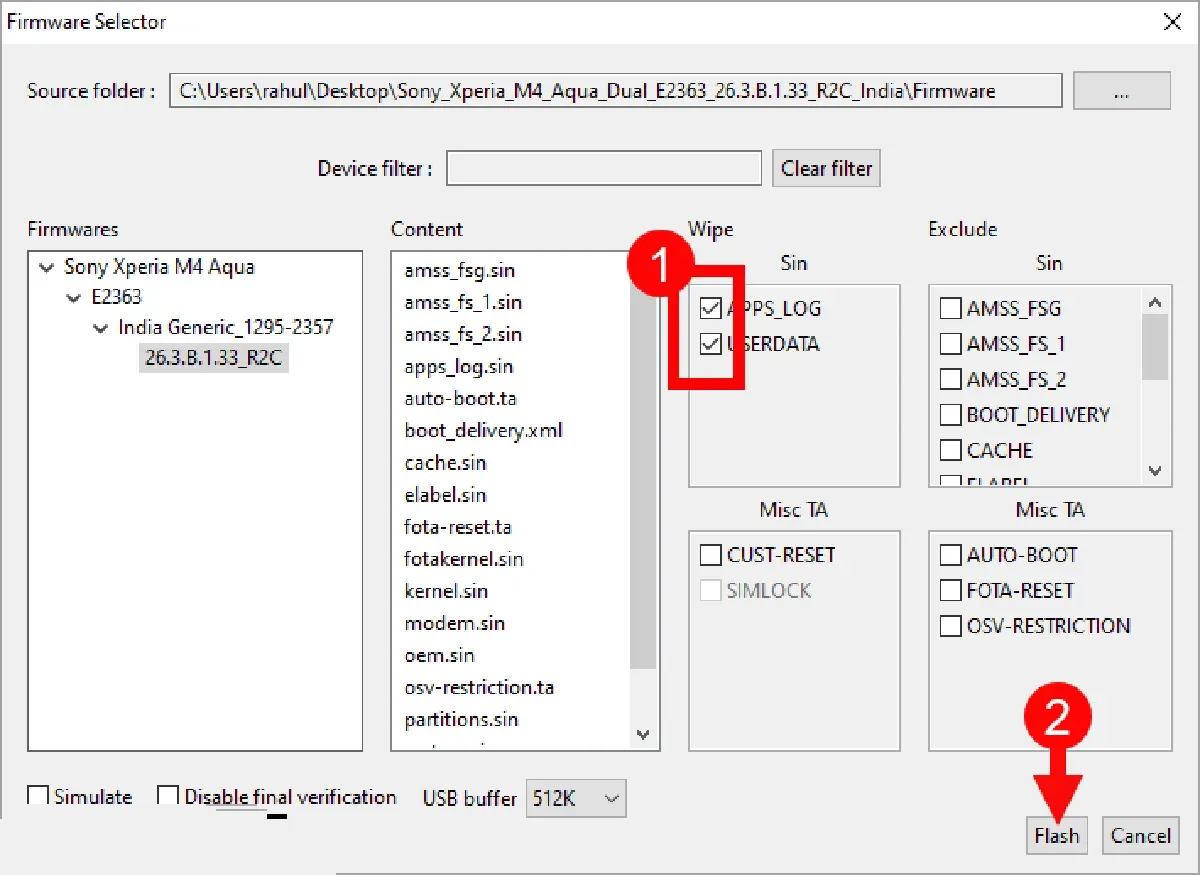Select osv-restriction.ta in Content list

(479, 687)
